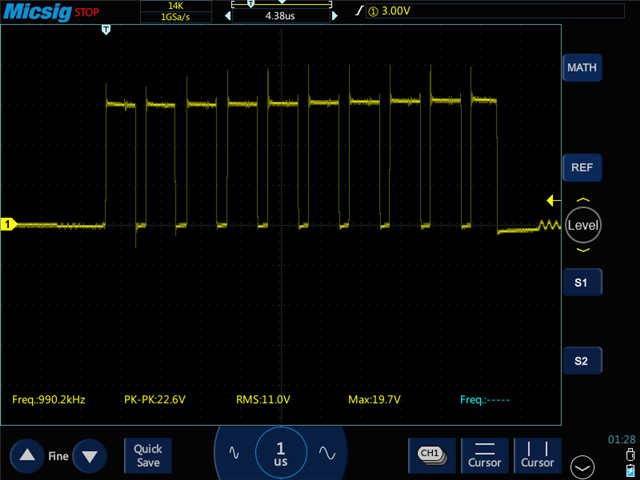Select the RMS:11.0V measurement
The width and height of the screenshot is (640, 480).
coord(263,399)
